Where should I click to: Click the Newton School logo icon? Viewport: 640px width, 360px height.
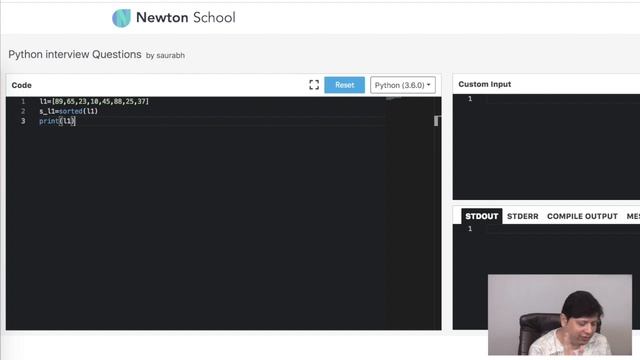[121, 18]
